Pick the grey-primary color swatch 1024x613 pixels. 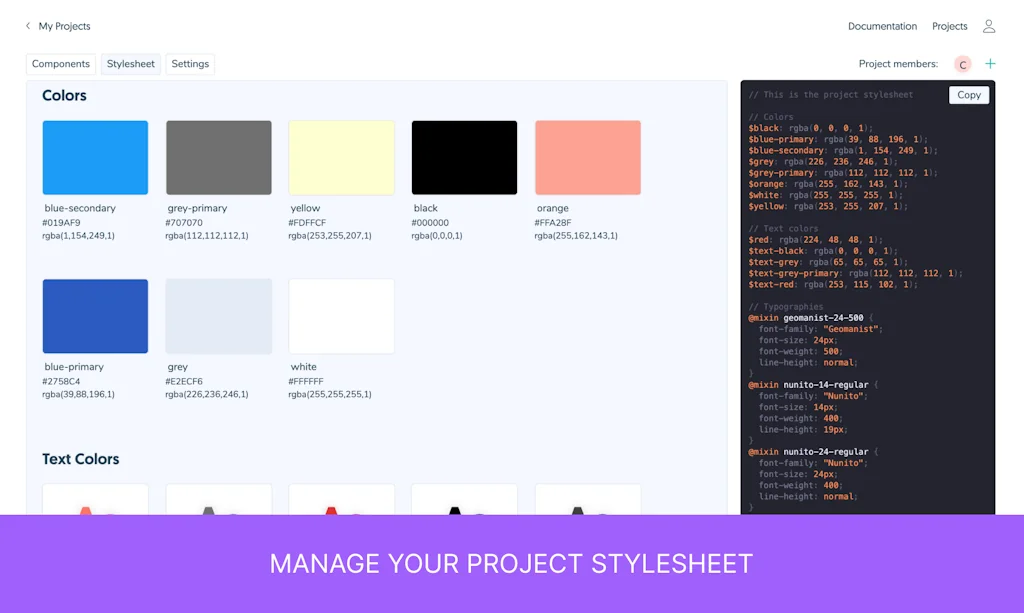(218, 158)
